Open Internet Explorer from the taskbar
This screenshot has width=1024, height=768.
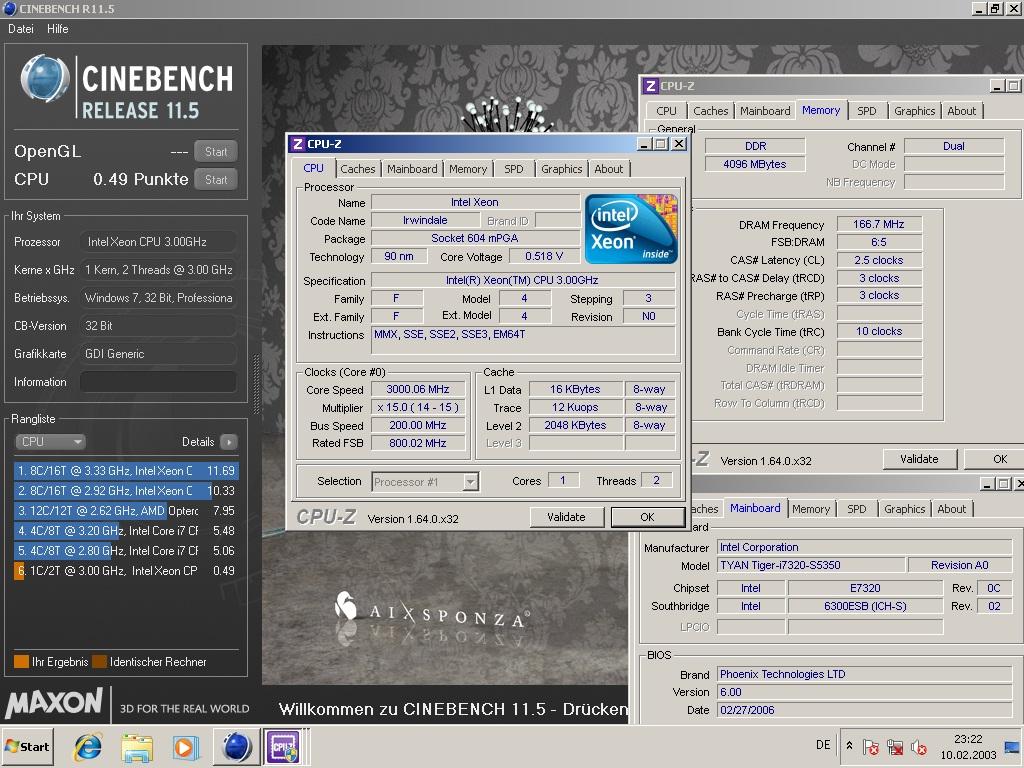coord(88,747)
